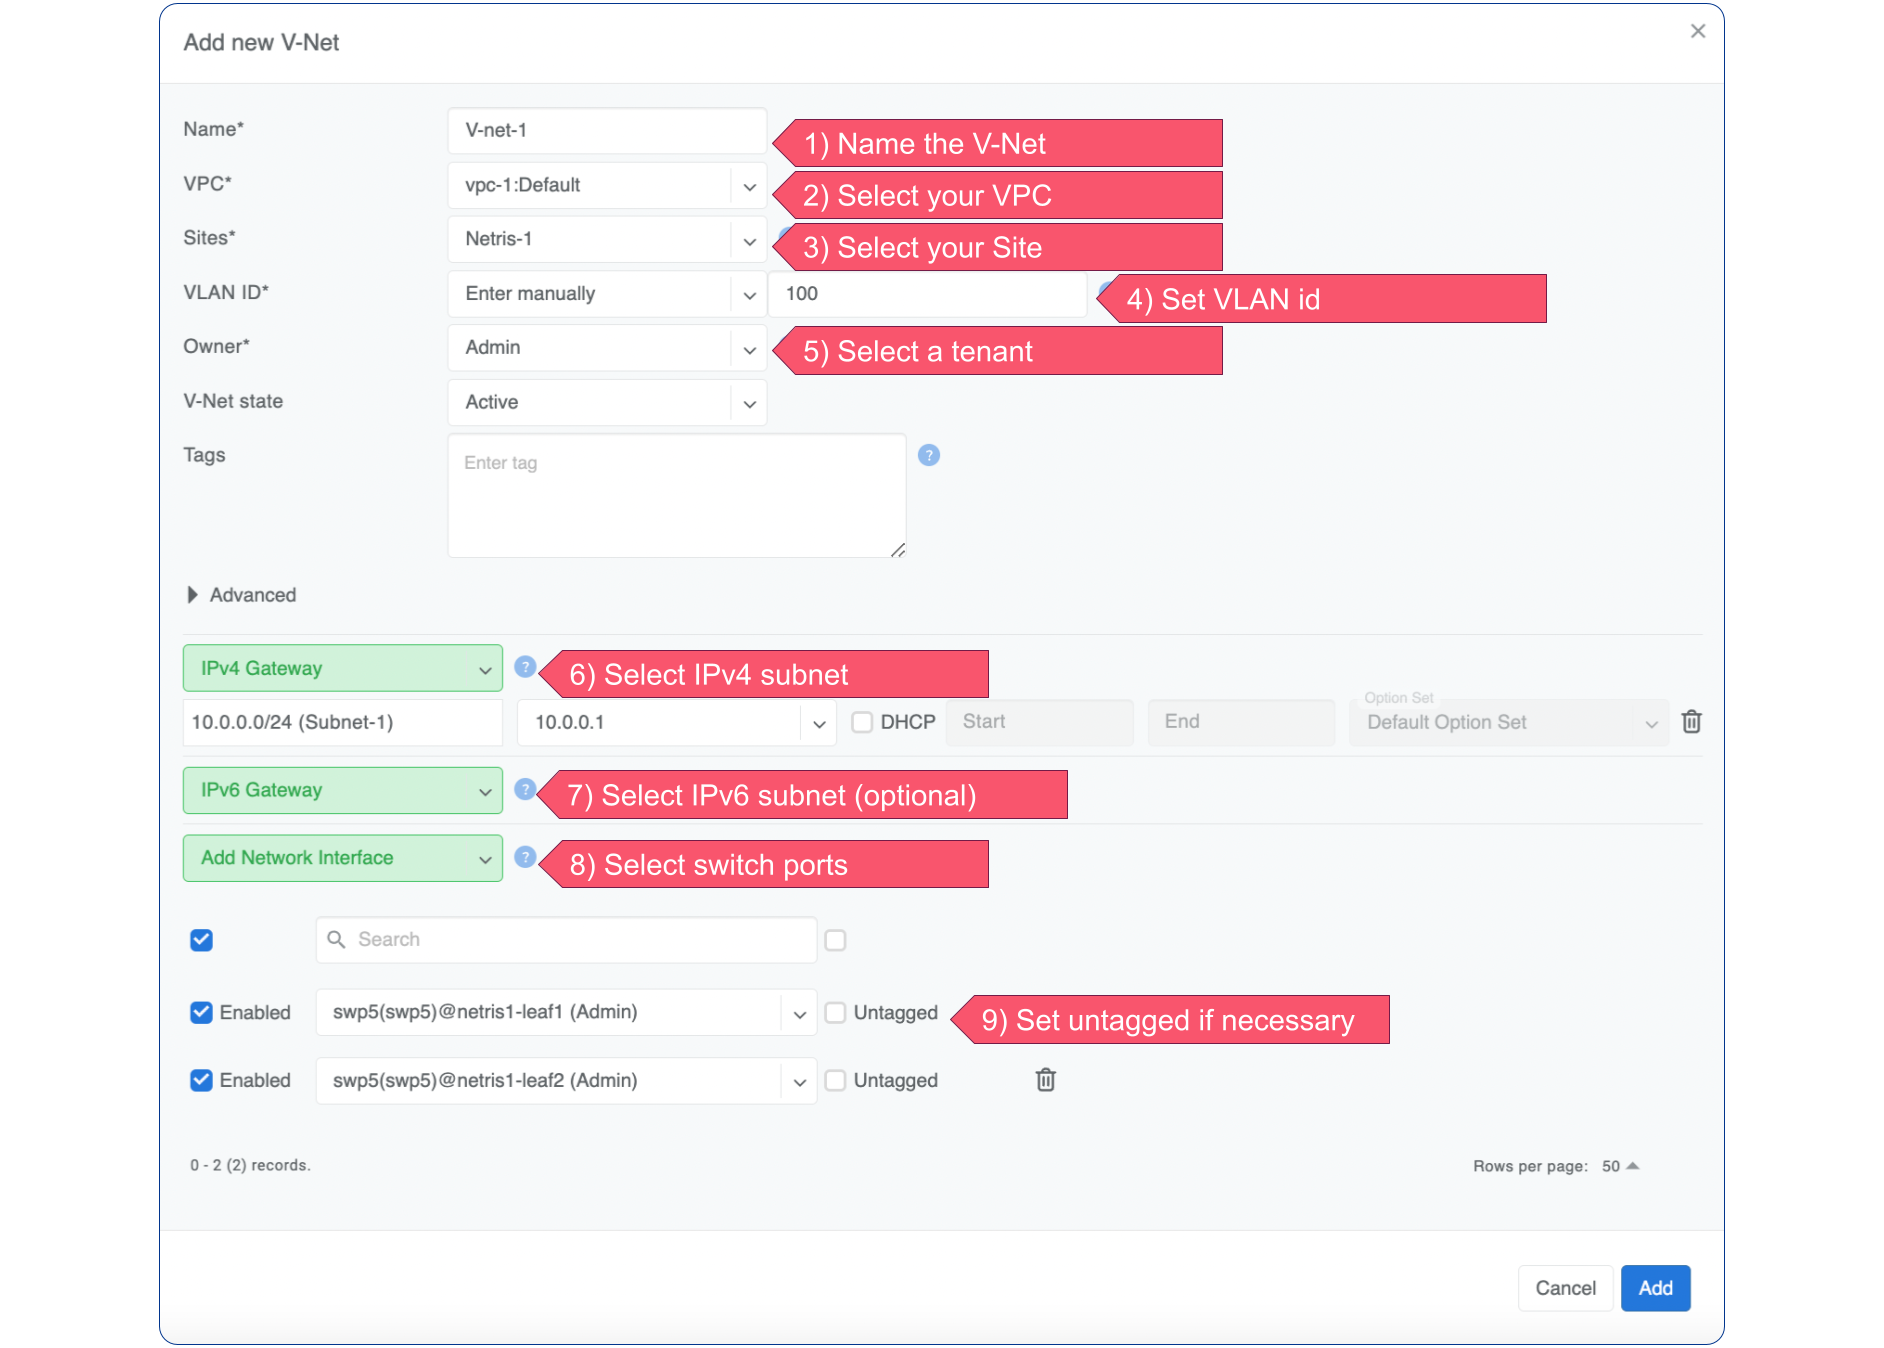Click the search magnifier icon in interface list
This screenshot has height=1348, width=1884.
pos(337,940)
